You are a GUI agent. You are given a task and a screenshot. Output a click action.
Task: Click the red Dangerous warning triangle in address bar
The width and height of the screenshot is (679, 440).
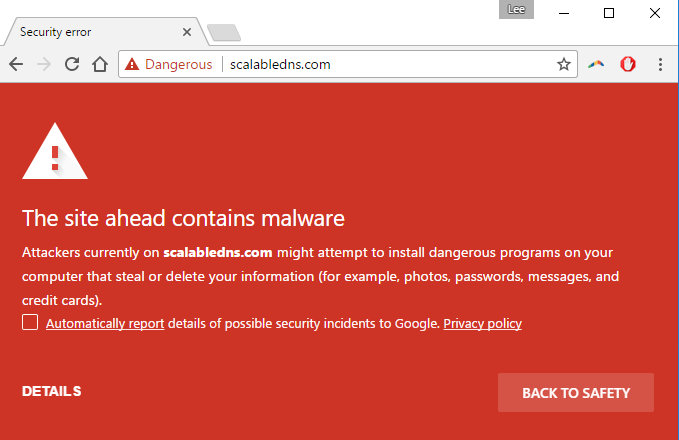click(132, 65)
